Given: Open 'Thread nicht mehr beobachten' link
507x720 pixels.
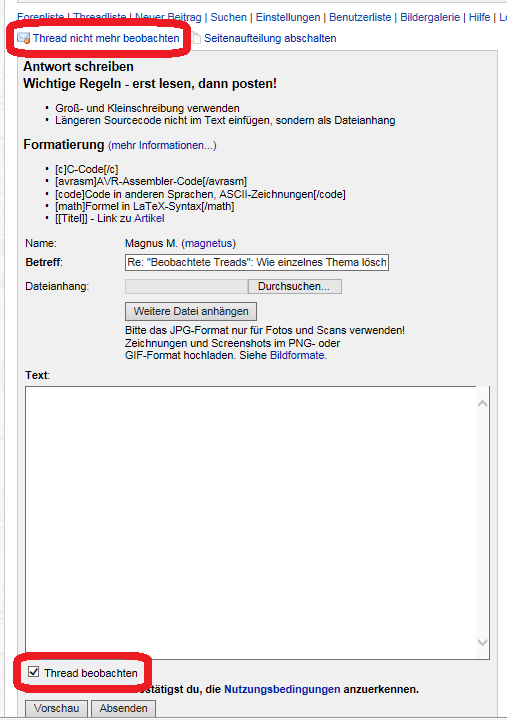Looking at the screenshot, I should (106, 38).
